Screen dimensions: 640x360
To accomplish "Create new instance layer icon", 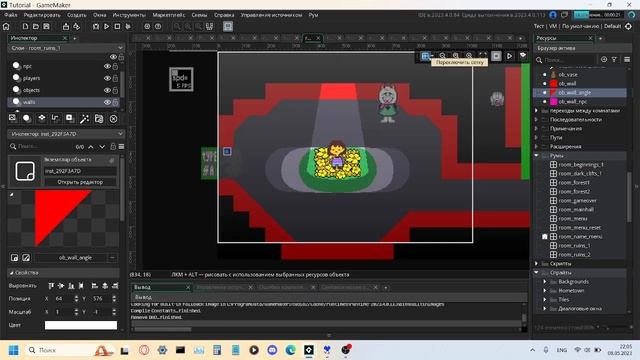I will (27, 118).
